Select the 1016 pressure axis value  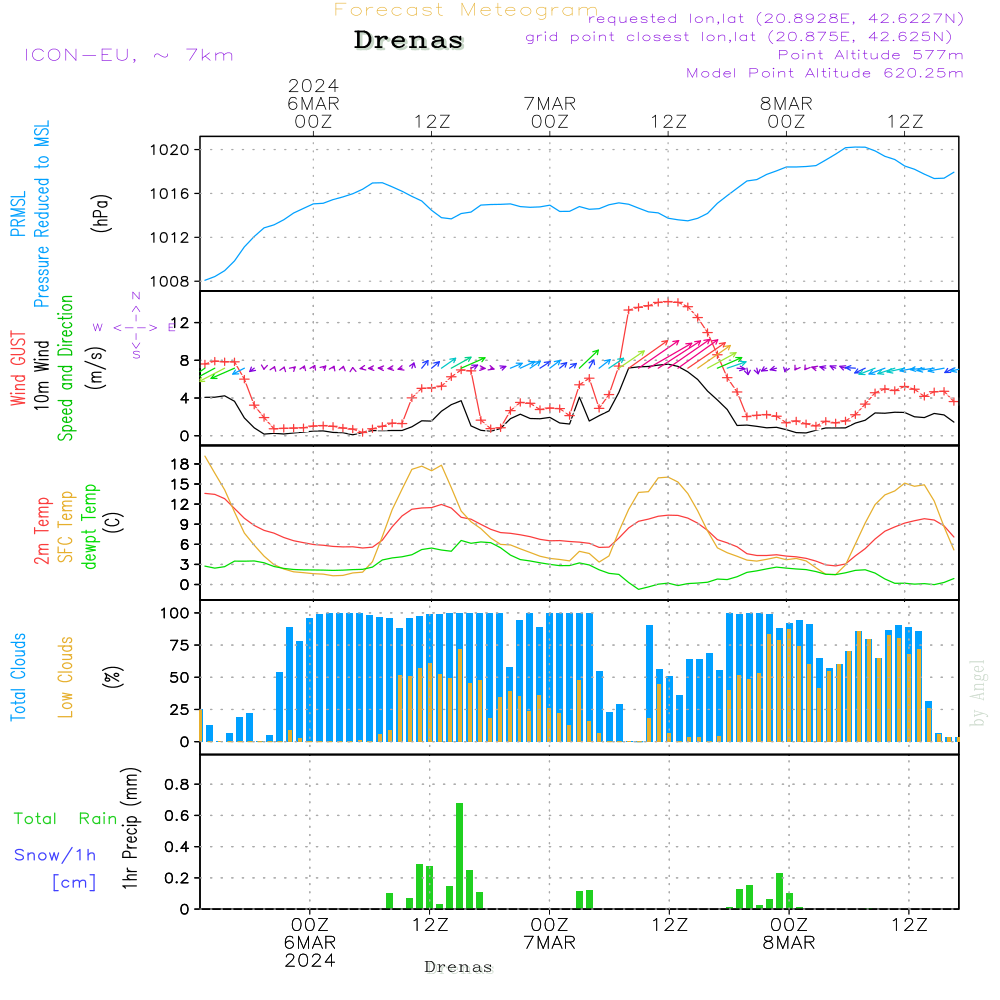(169, 194)
